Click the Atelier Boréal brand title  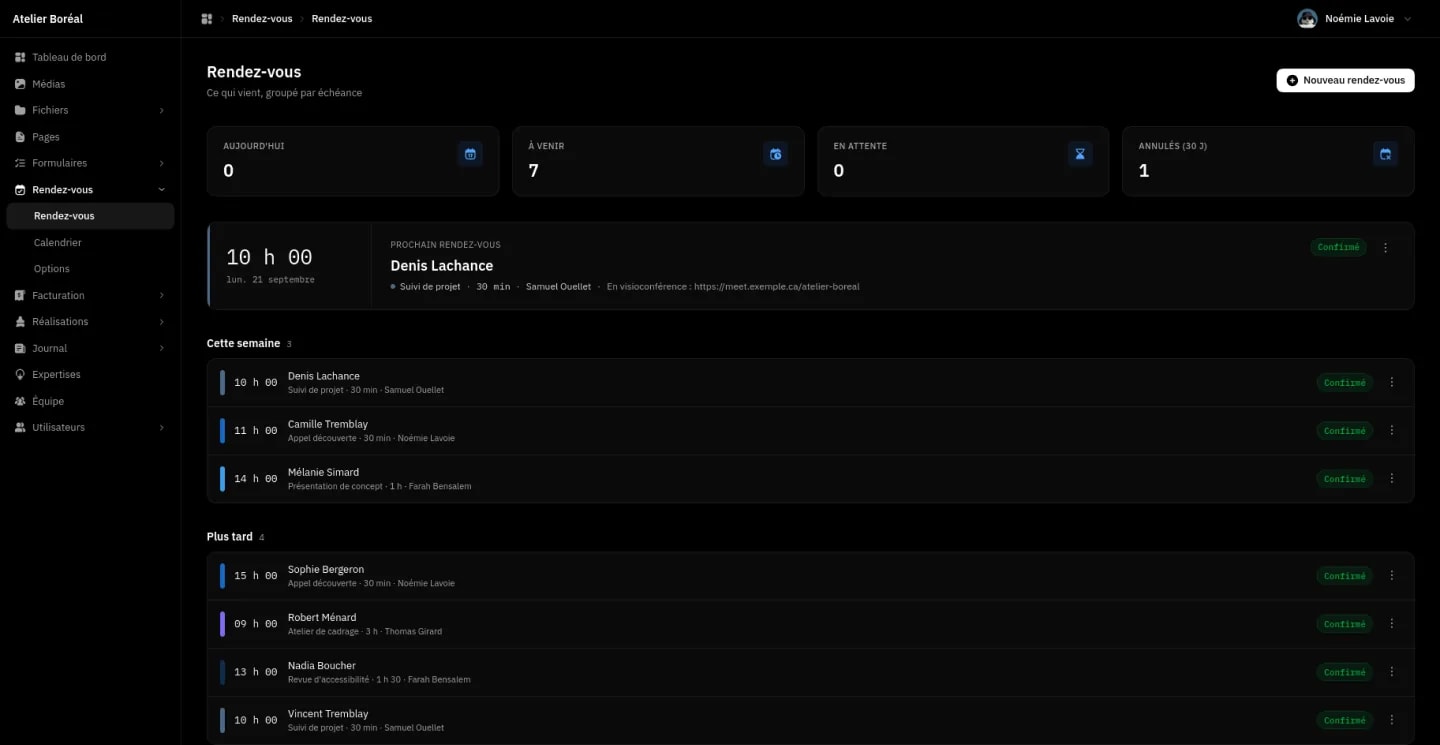pyautogui.click(x=50, y=18)
